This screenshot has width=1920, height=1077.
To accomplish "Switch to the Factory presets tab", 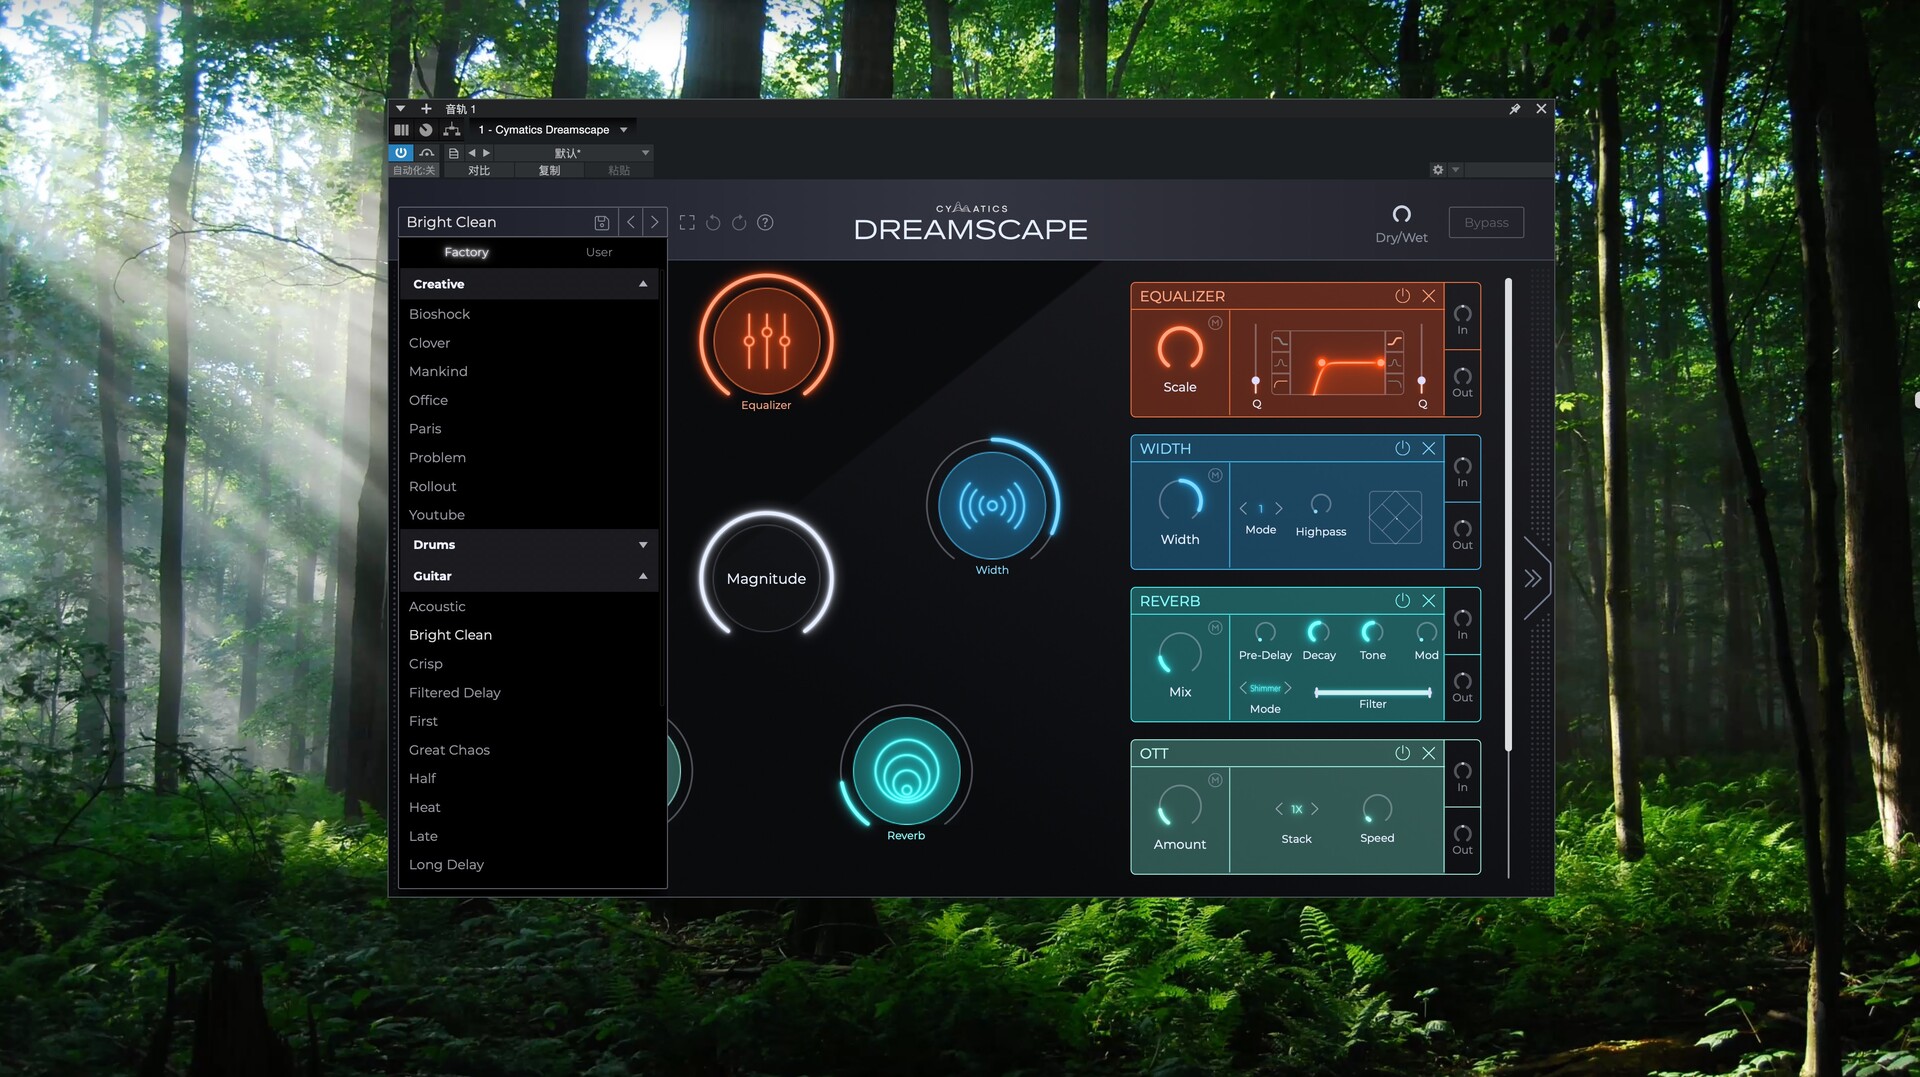I will tap(466, 252).
